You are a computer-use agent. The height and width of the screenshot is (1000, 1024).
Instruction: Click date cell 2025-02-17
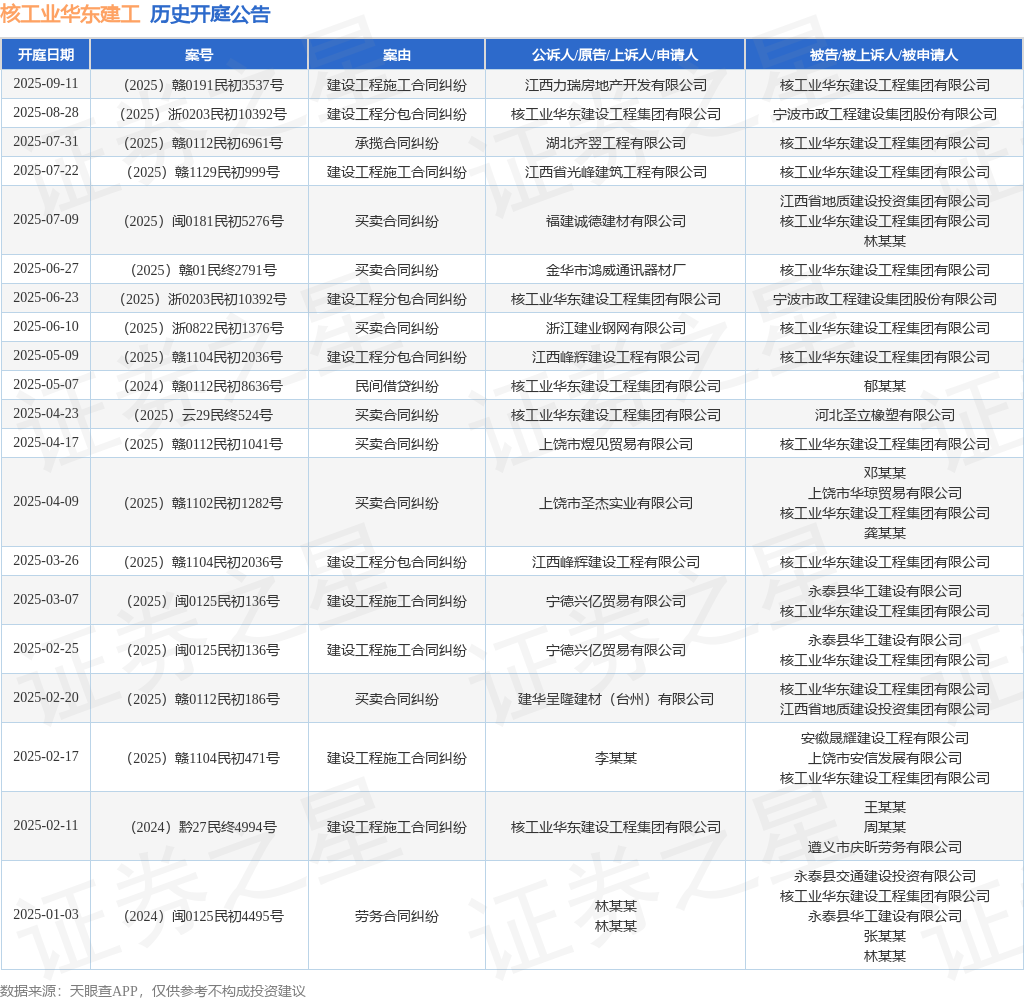[46, 756]
